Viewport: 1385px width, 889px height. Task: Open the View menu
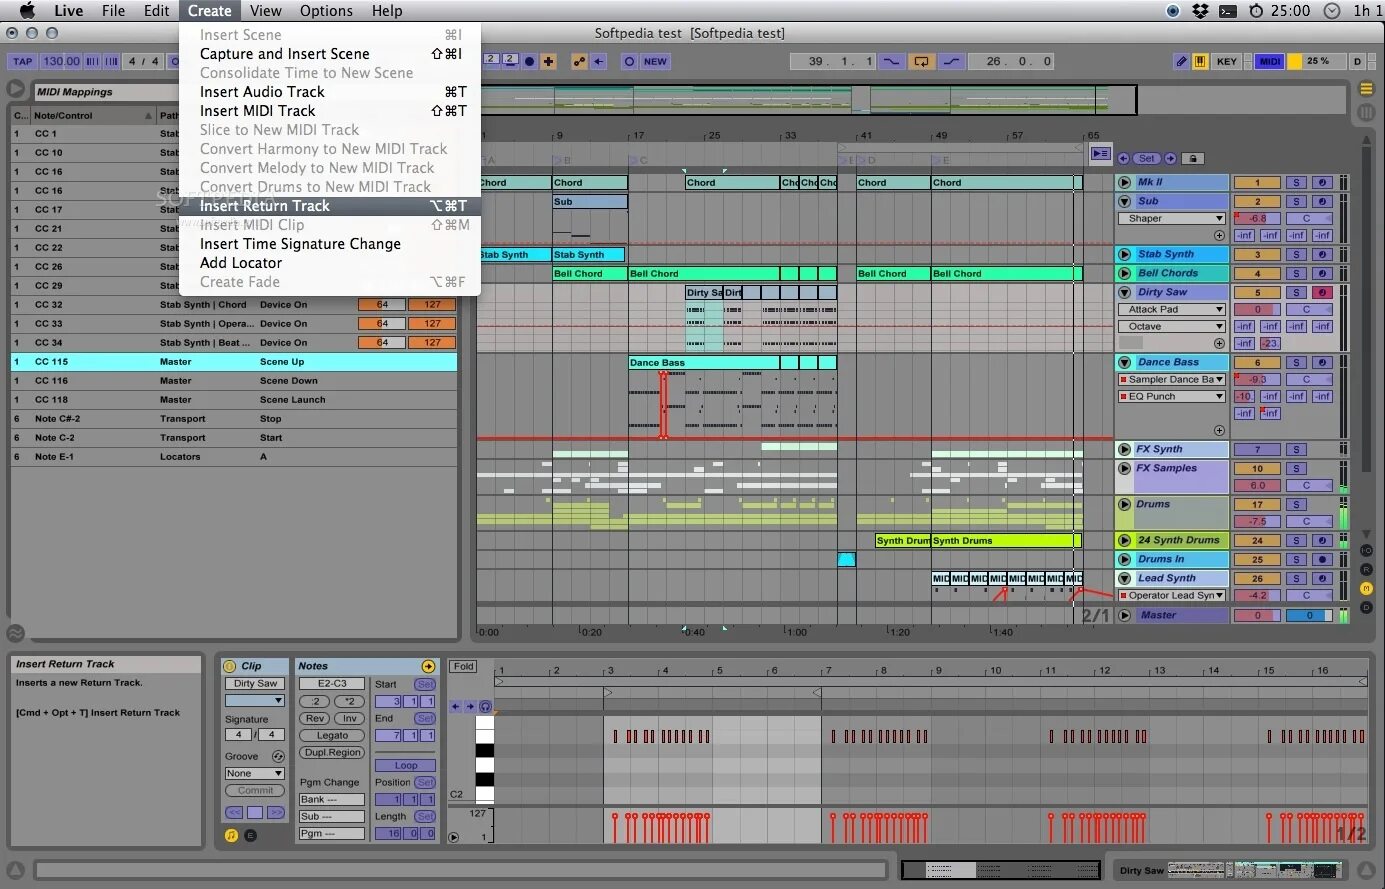[265, 11]
